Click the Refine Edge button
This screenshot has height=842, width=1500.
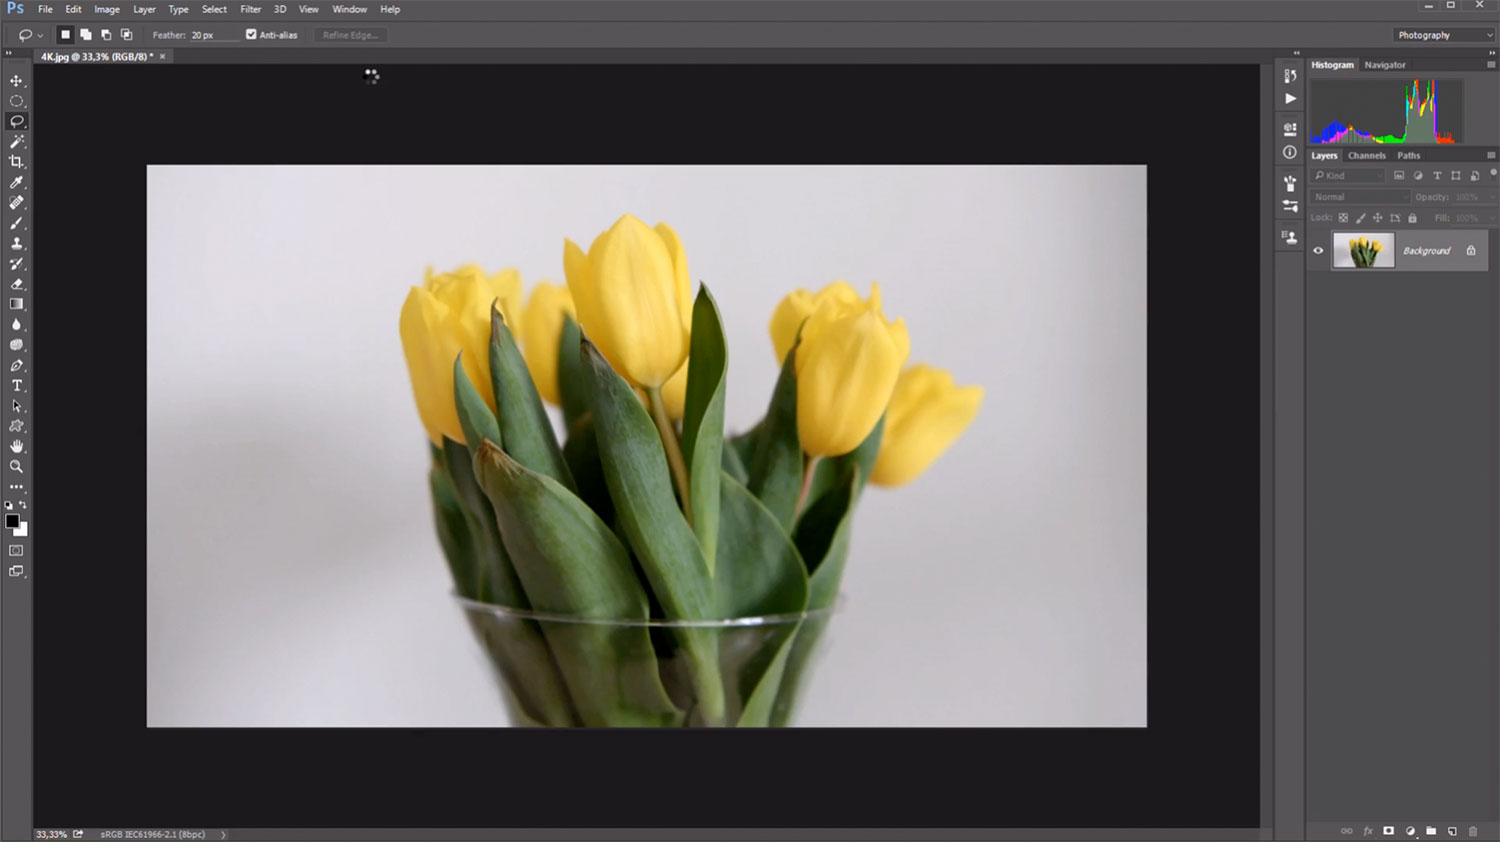(350, 35)
